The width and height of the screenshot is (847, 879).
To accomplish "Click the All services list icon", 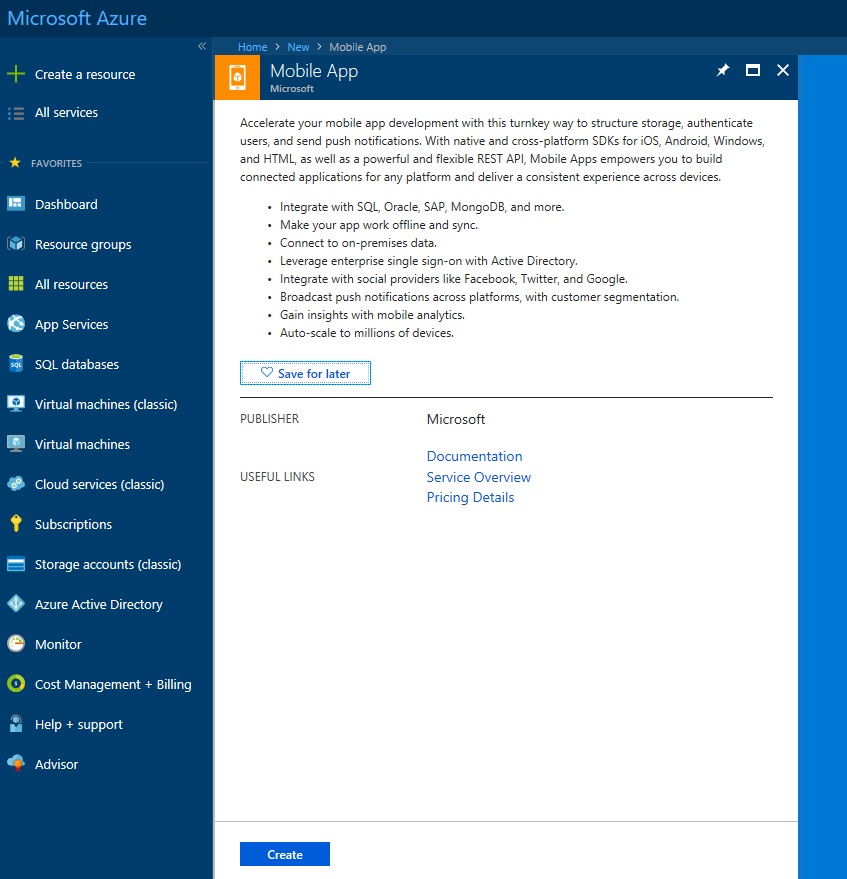I will coord(16,113).
